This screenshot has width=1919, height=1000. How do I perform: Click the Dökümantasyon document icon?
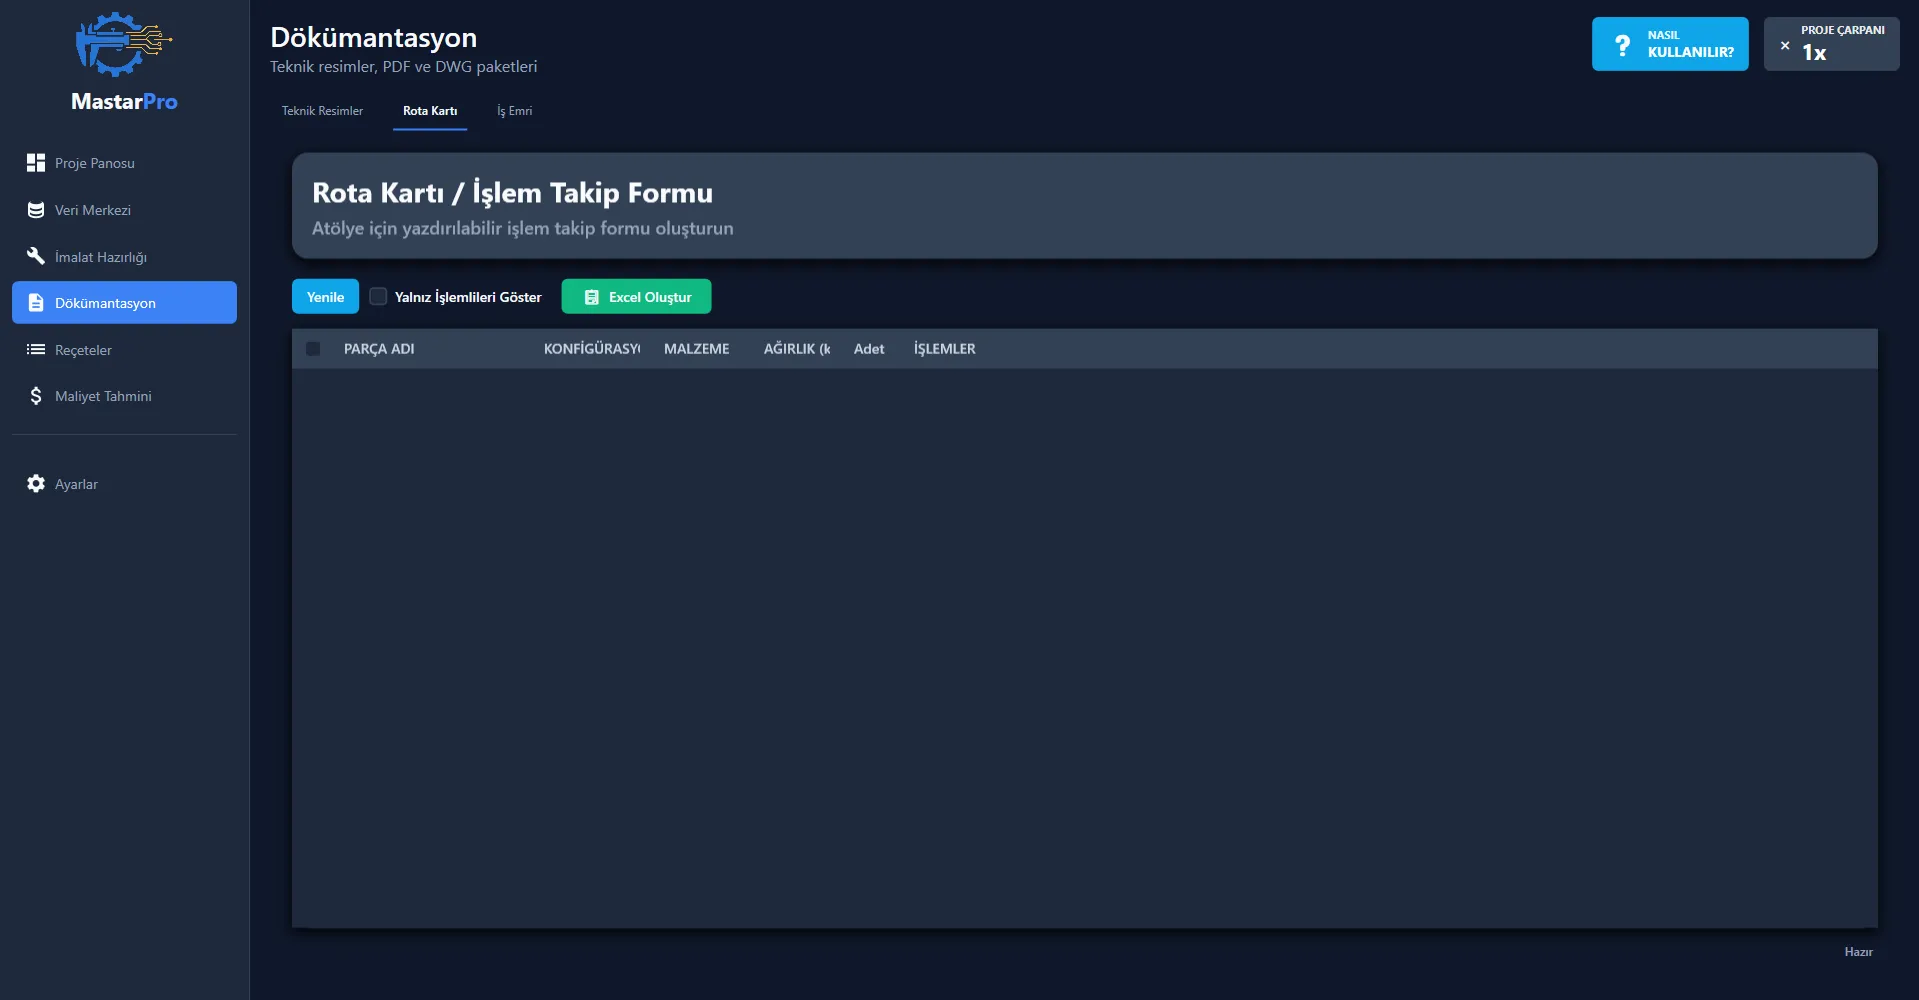[x=36, y=303]
